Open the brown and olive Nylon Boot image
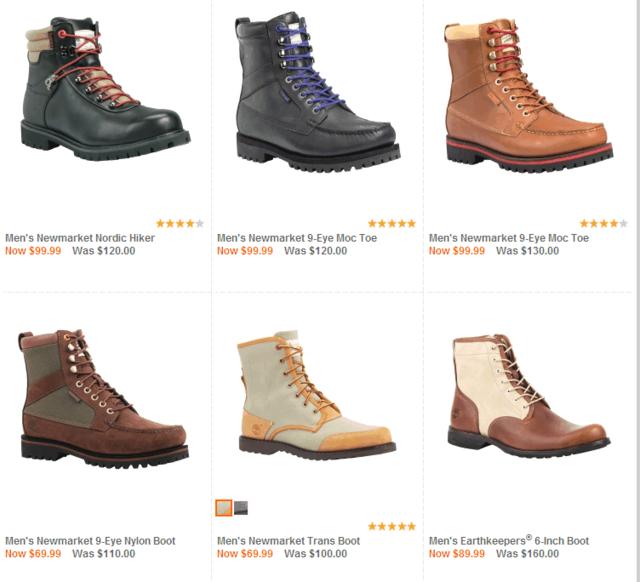The image size is (640, 582). (x=104, y=399)
